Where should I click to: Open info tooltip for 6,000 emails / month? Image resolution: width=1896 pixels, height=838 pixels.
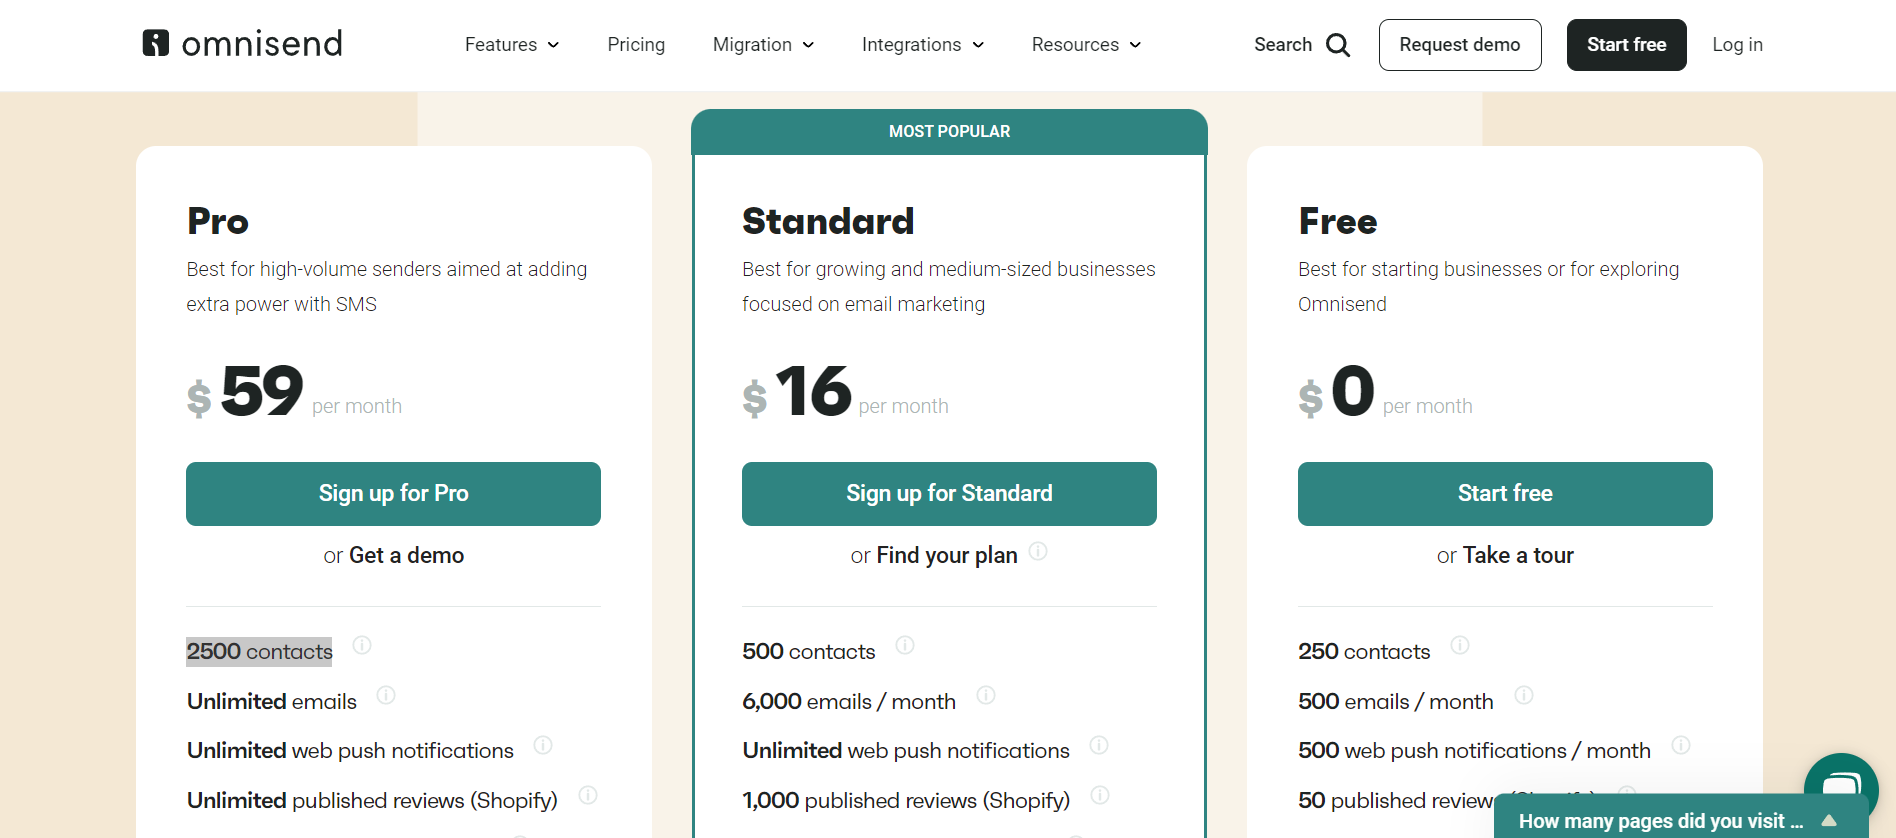[x=986, y=695]
